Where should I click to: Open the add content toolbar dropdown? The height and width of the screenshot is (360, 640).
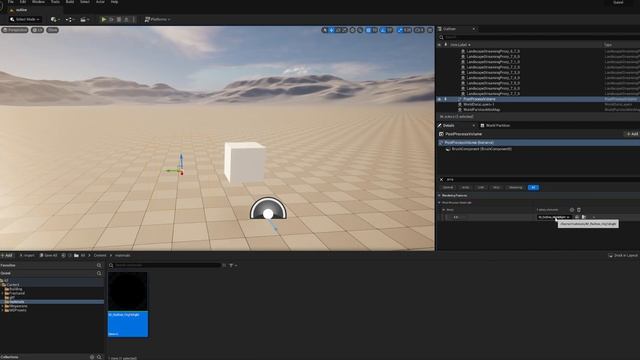coord(55,19)
